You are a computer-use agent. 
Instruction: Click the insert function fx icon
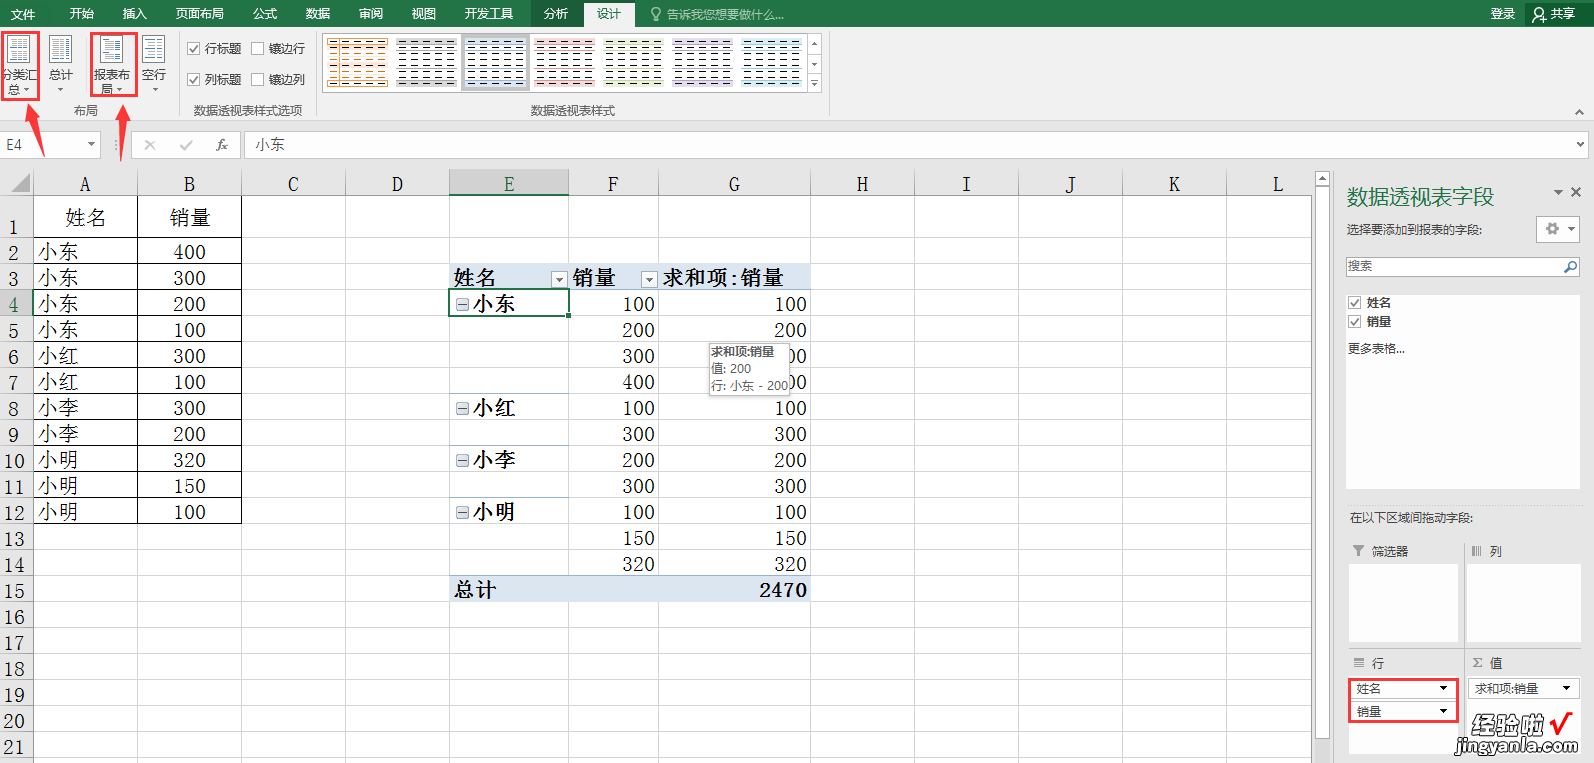tap(222, 145)
